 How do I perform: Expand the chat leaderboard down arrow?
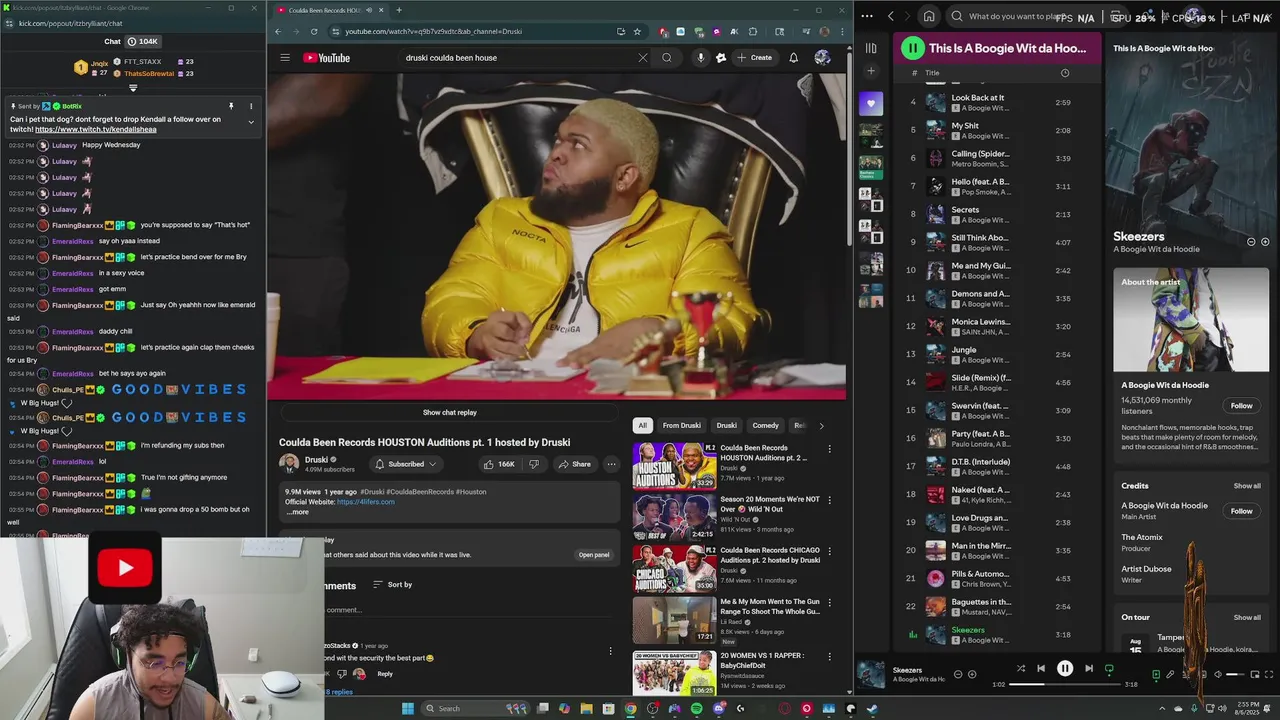[133, 88]
